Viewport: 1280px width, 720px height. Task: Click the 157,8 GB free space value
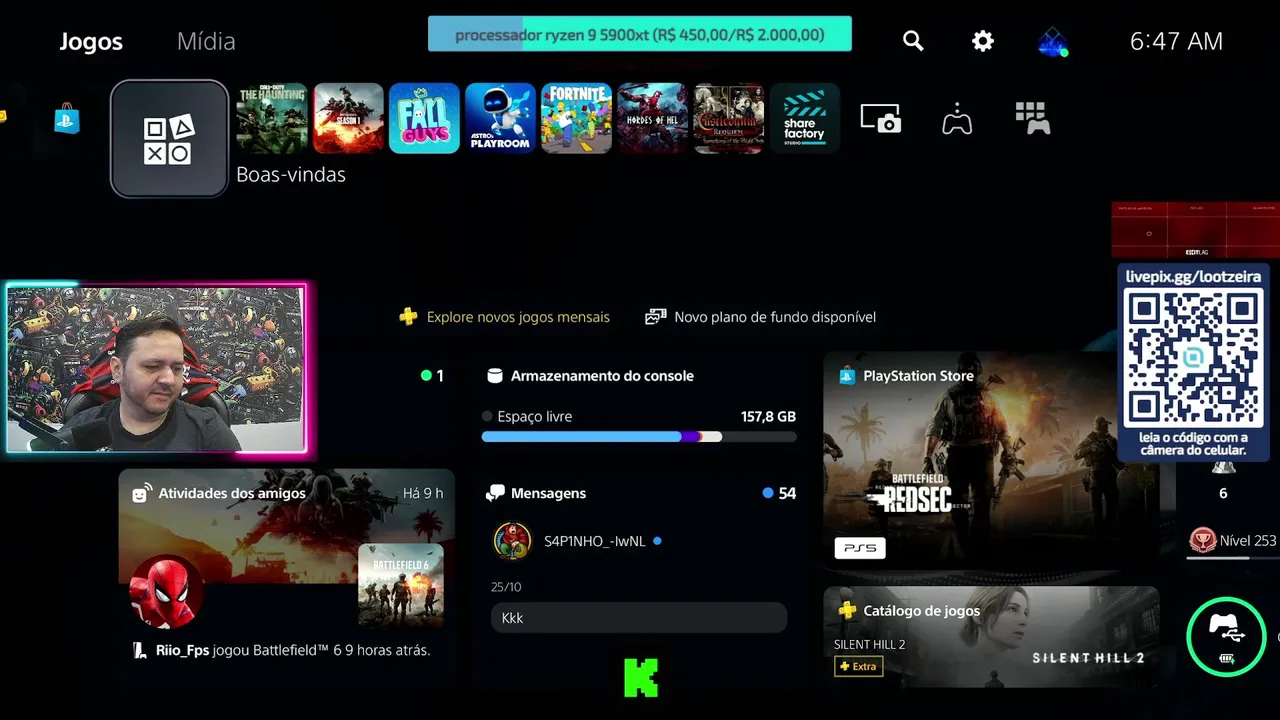click(x=768, y=417)
